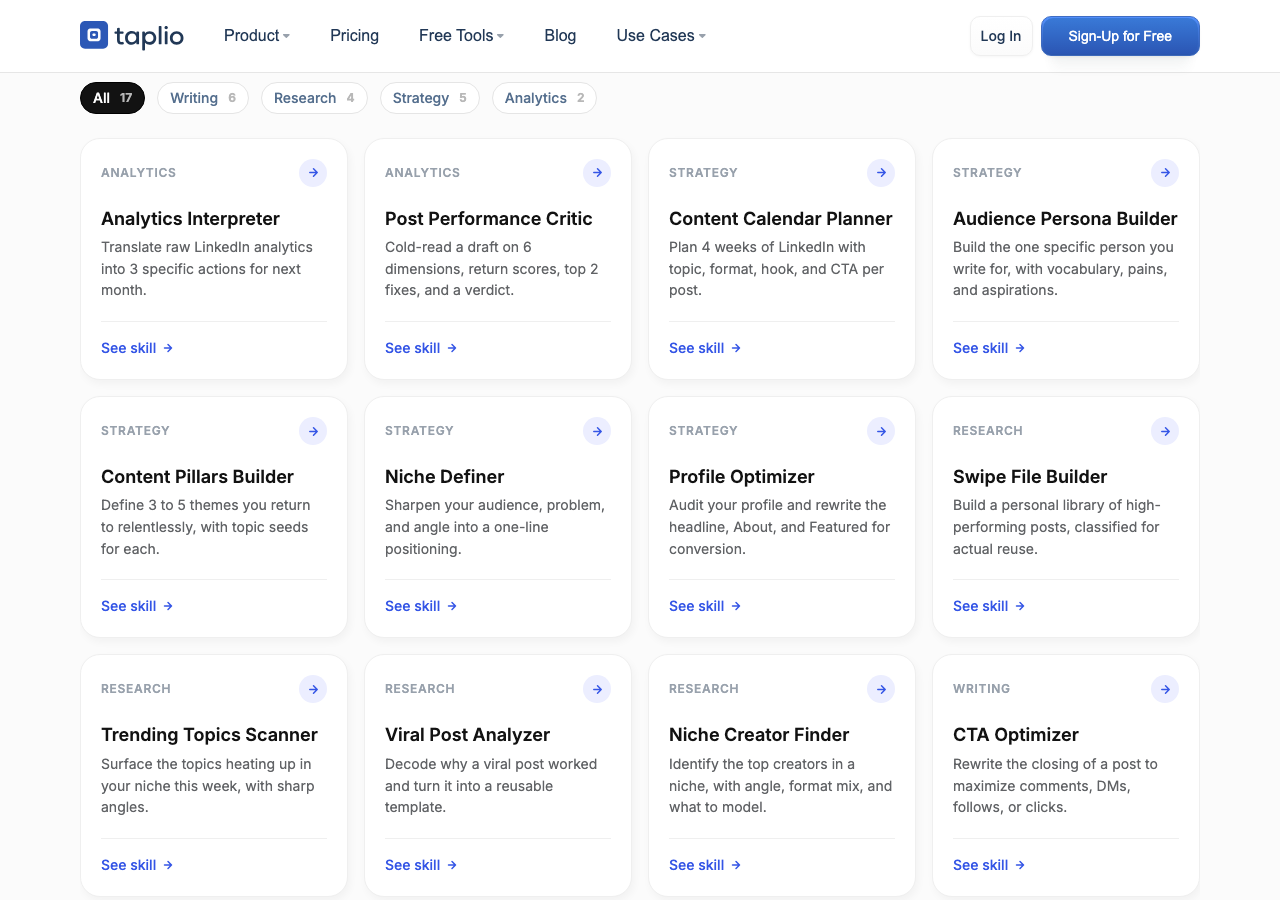
Task: Click arrow icon on Niche Definer card
Action: pyautogui.click(x=597, y=431)
